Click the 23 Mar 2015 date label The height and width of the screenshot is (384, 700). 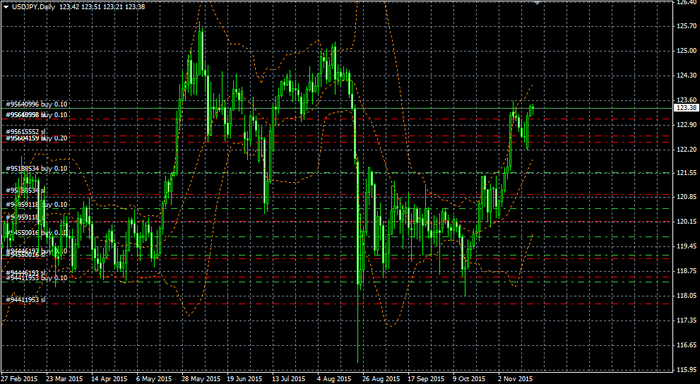click(64, 379)
